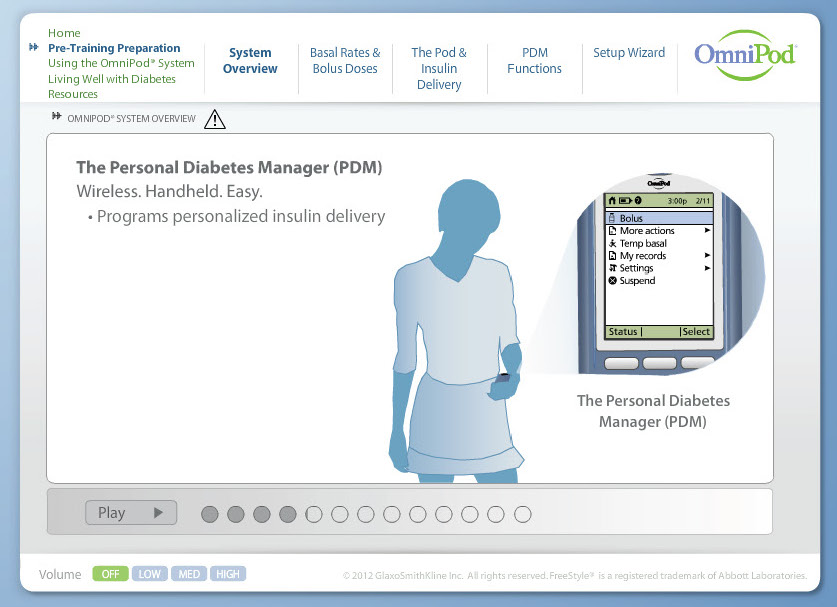The image size is (837, 607).
Task: Click the bold heading "The Personal Diabetes Manager (PDM)"
Action: coord(230,168)
